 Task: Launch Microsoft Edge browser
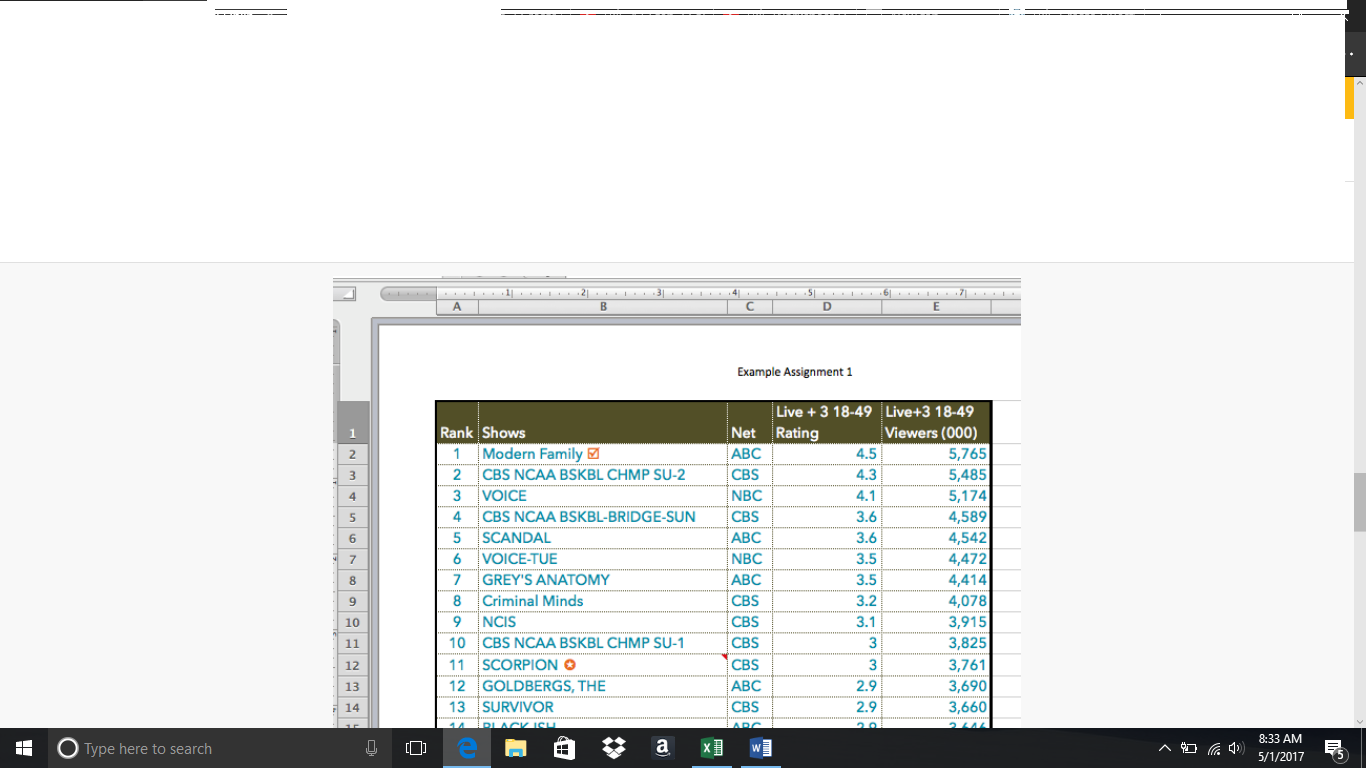[x=467, y=748]
